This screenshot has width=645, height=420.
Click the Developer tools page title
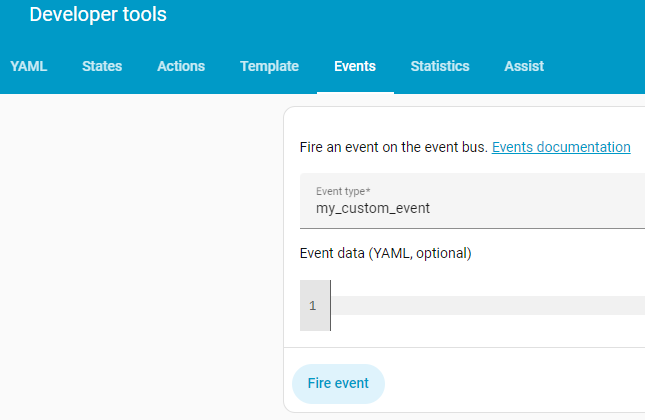coord(98,15)
